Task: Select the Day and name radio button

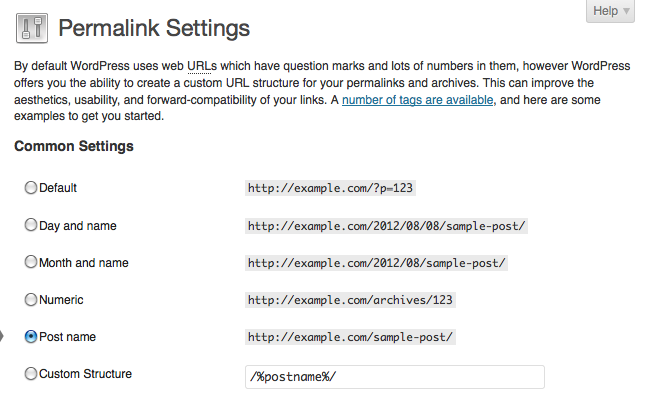Action: [x=31, y=226]
